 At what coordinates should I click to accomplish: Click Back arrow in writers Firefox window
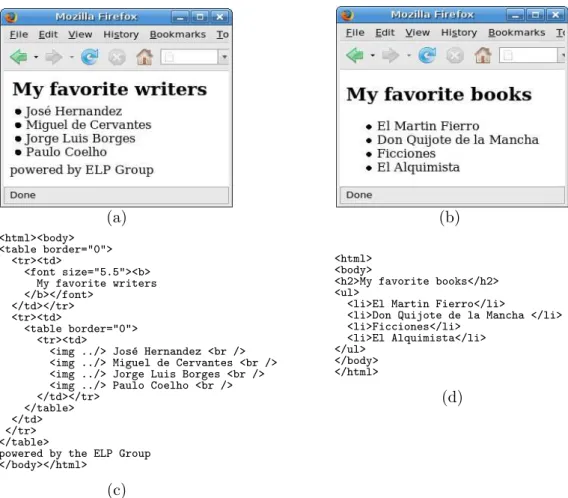coord(19,57)
